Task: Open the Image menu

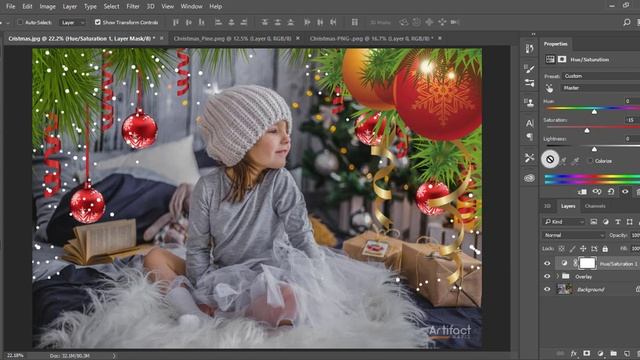Action: (47, 7)
